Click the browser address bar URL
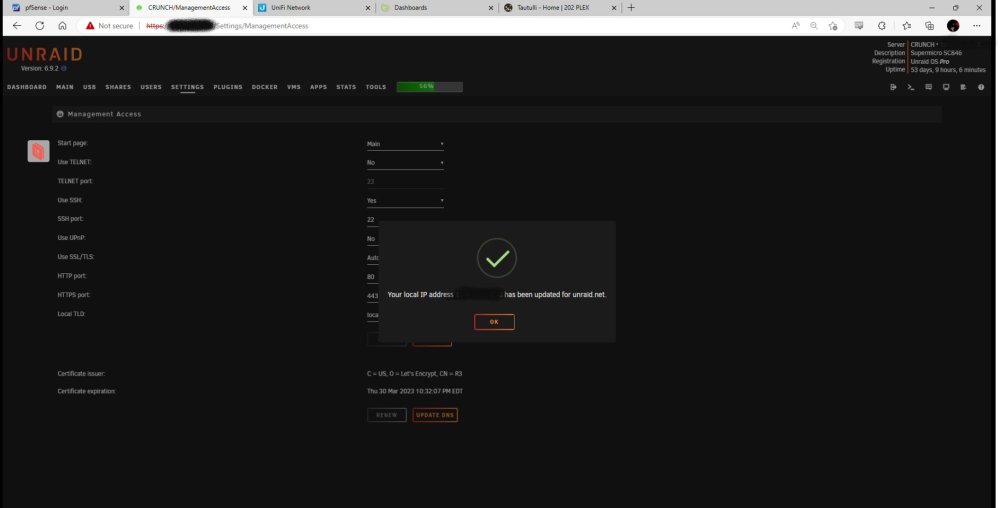Image resolution: width=1000 pixels, height=508 pixels. [x=227, y=25]
